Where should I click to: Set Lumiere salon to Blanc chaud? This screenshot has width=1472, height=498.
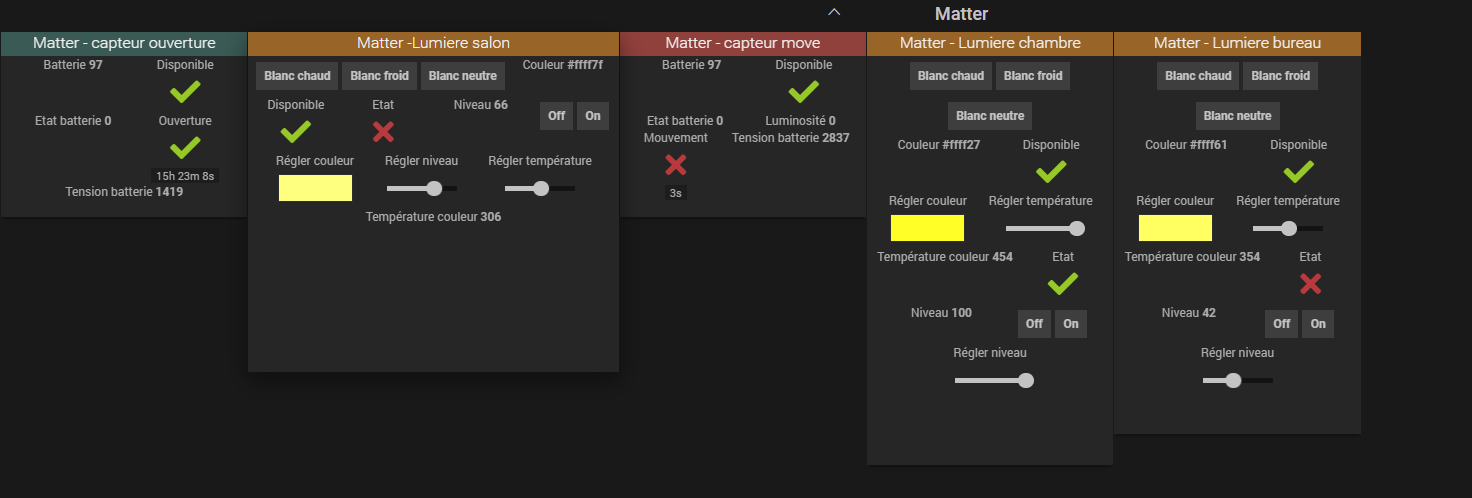click(298, 76)
